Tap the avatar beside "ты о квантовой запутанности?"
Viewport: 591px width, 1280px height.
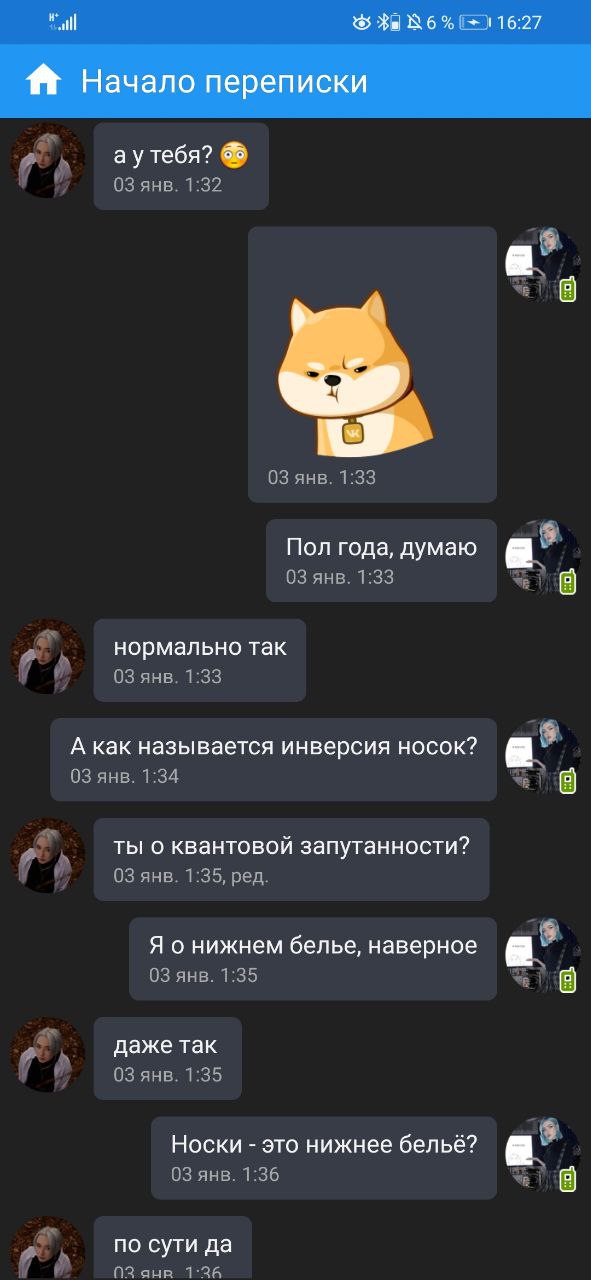(47, 856)
